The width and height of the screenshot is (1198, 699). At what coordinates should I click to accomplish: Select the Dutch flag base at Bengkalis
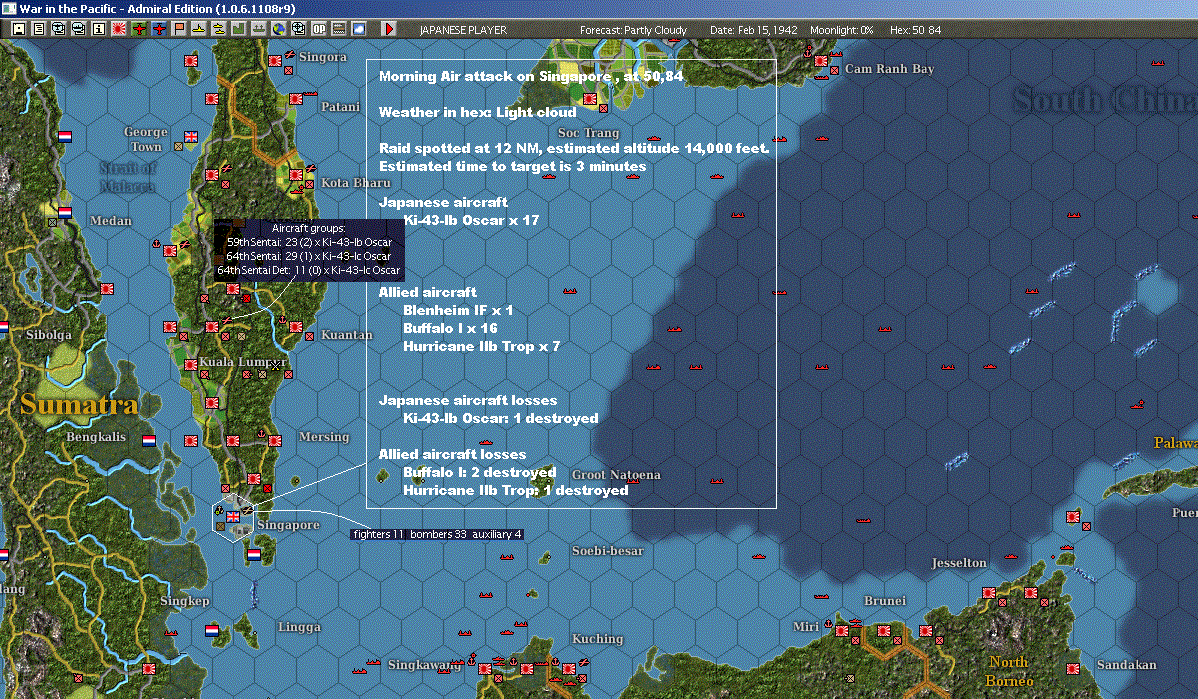[149, 441]
